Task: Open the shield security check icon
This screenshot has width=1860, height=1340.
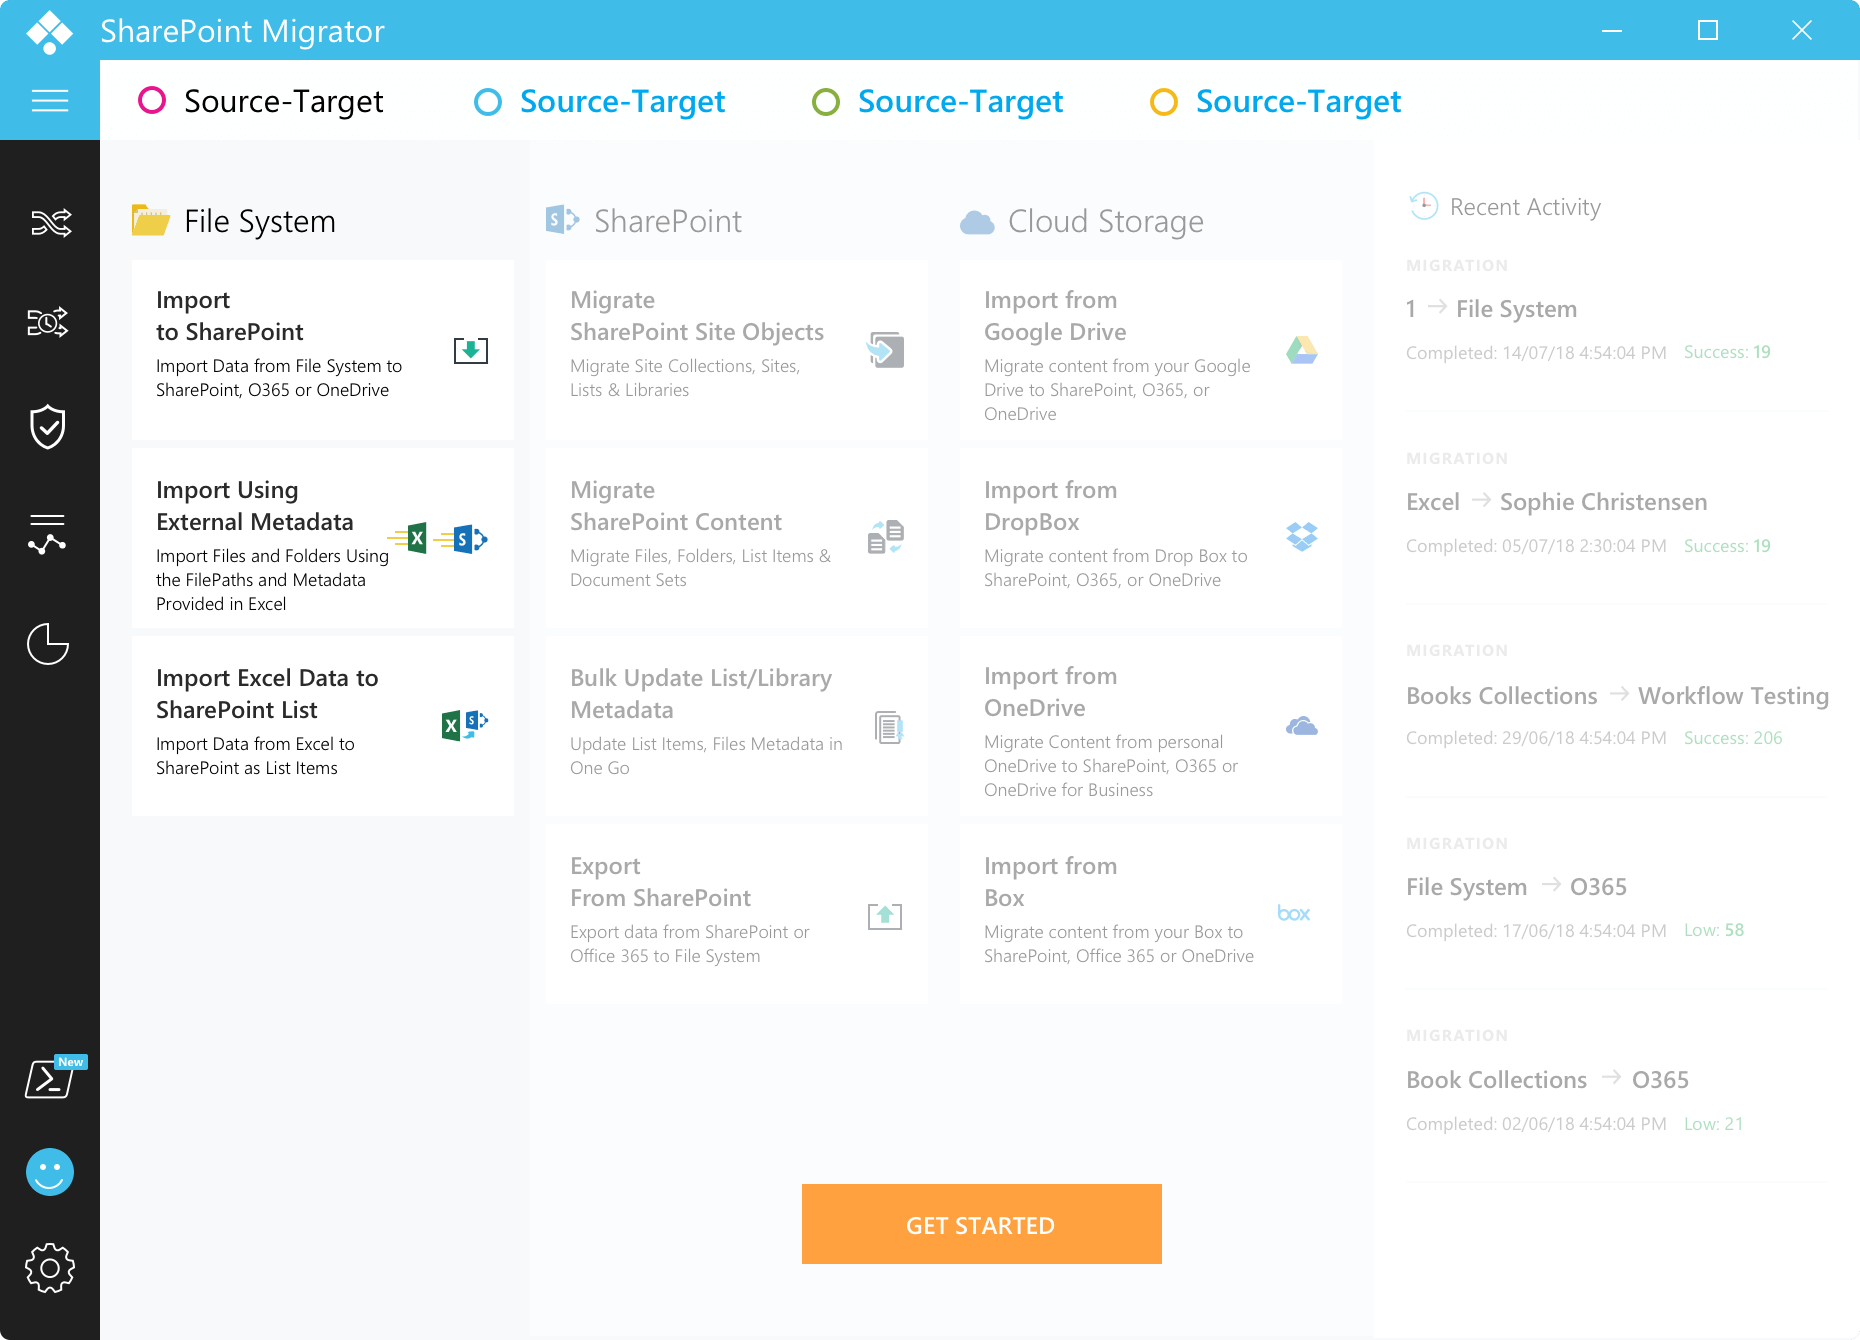Action: click(48, 427)
